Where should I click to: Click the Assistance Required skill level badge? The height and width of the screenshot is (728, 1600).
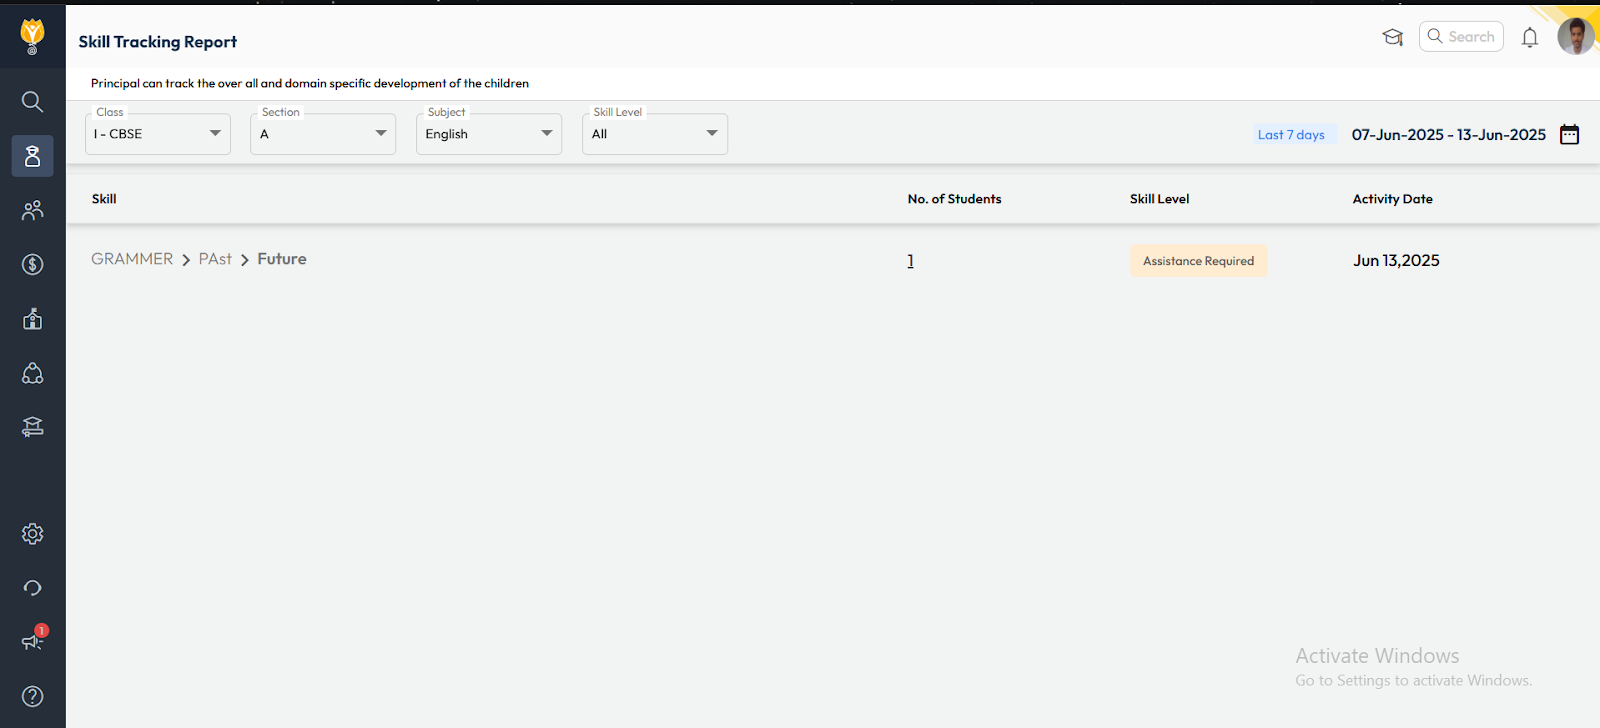point(1198,261)
